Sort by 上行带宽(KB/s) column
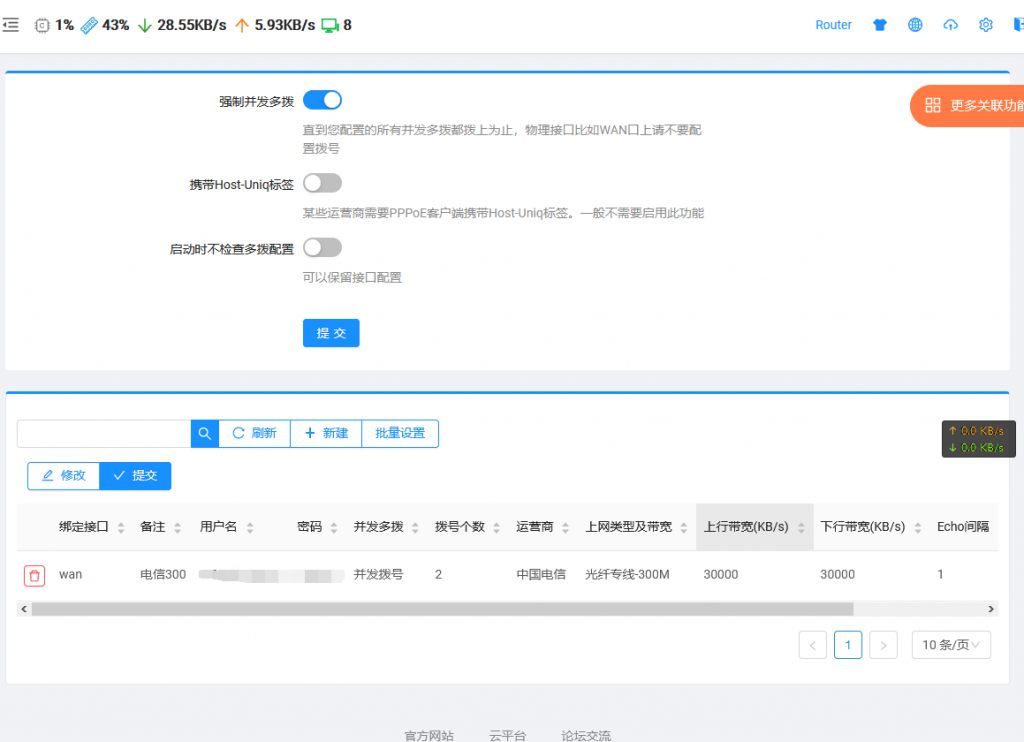The height and width of the screenshot is (742, 1024). (x=754, y=527)
